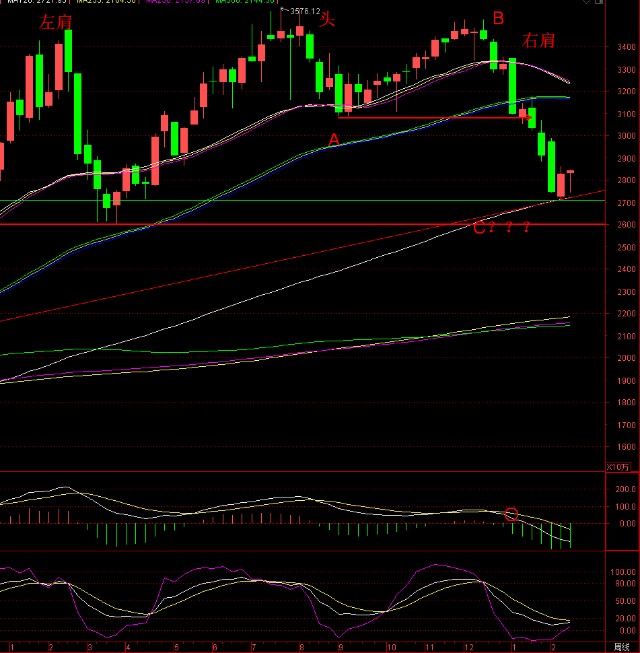Click the letter A chart annotation
640x653 pixels.
tap(334, 140)
